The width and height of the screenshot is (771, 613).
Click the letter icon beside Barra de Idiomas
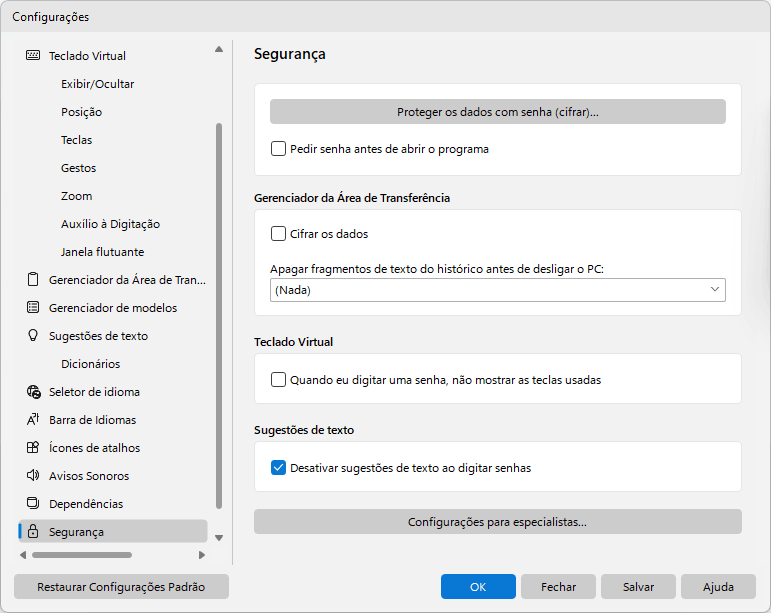(x=33, y=419)
